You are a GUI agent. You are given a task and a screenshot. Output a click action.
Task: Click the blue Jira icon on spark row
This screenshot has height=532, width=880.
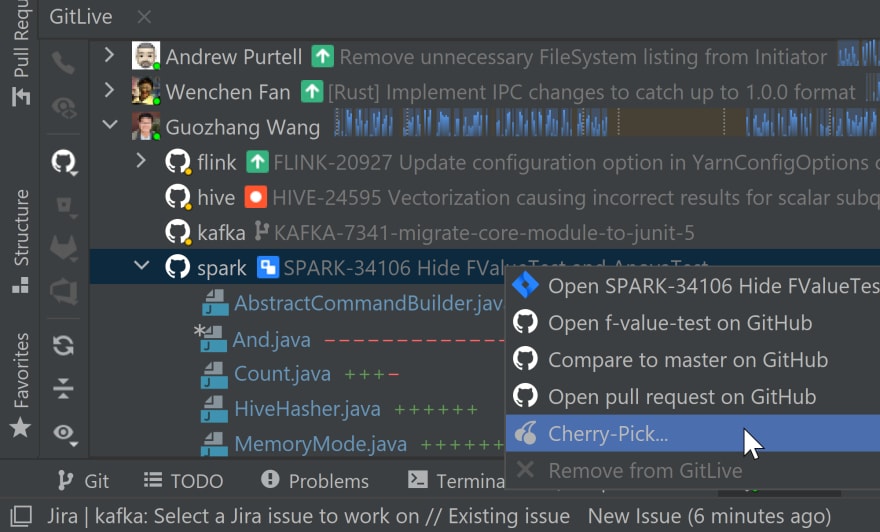[x=268, y=268]
